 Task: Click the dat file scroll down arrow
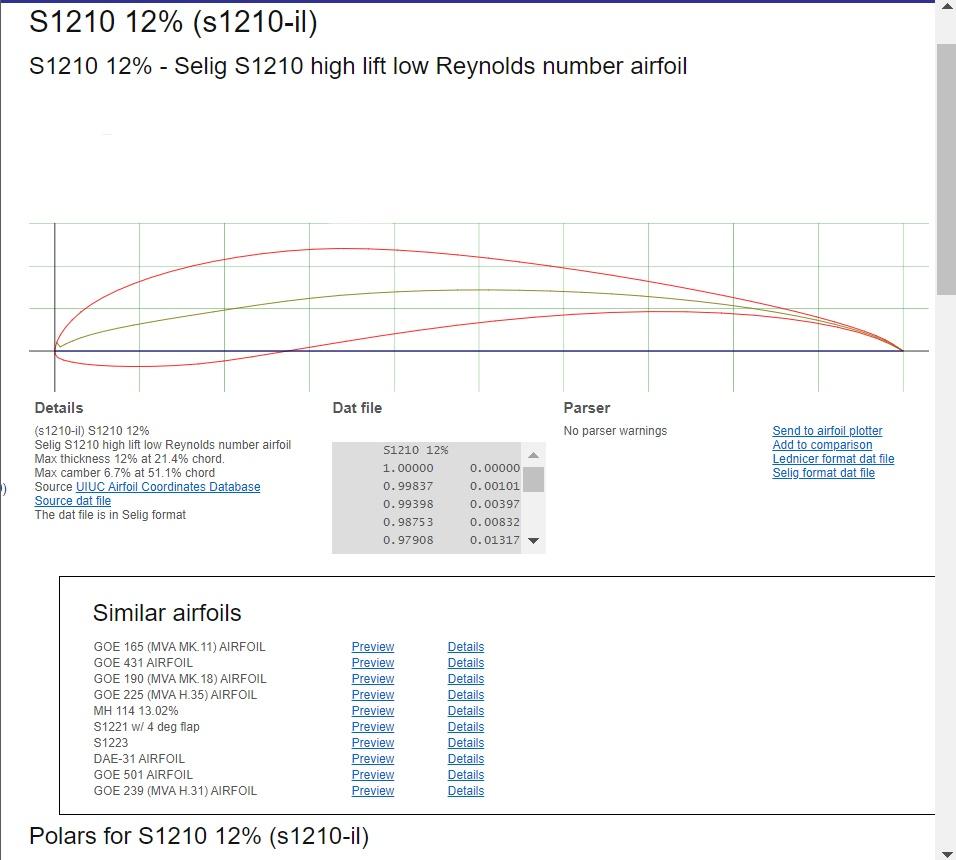coord(533,541)
